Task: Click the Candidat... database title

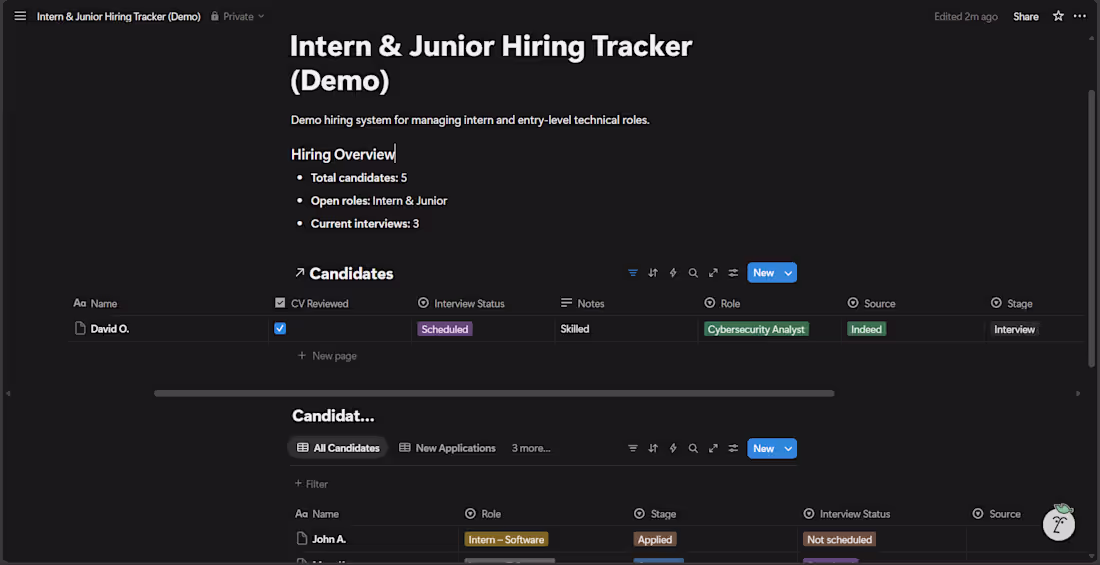Action: (x=333, y=416)
